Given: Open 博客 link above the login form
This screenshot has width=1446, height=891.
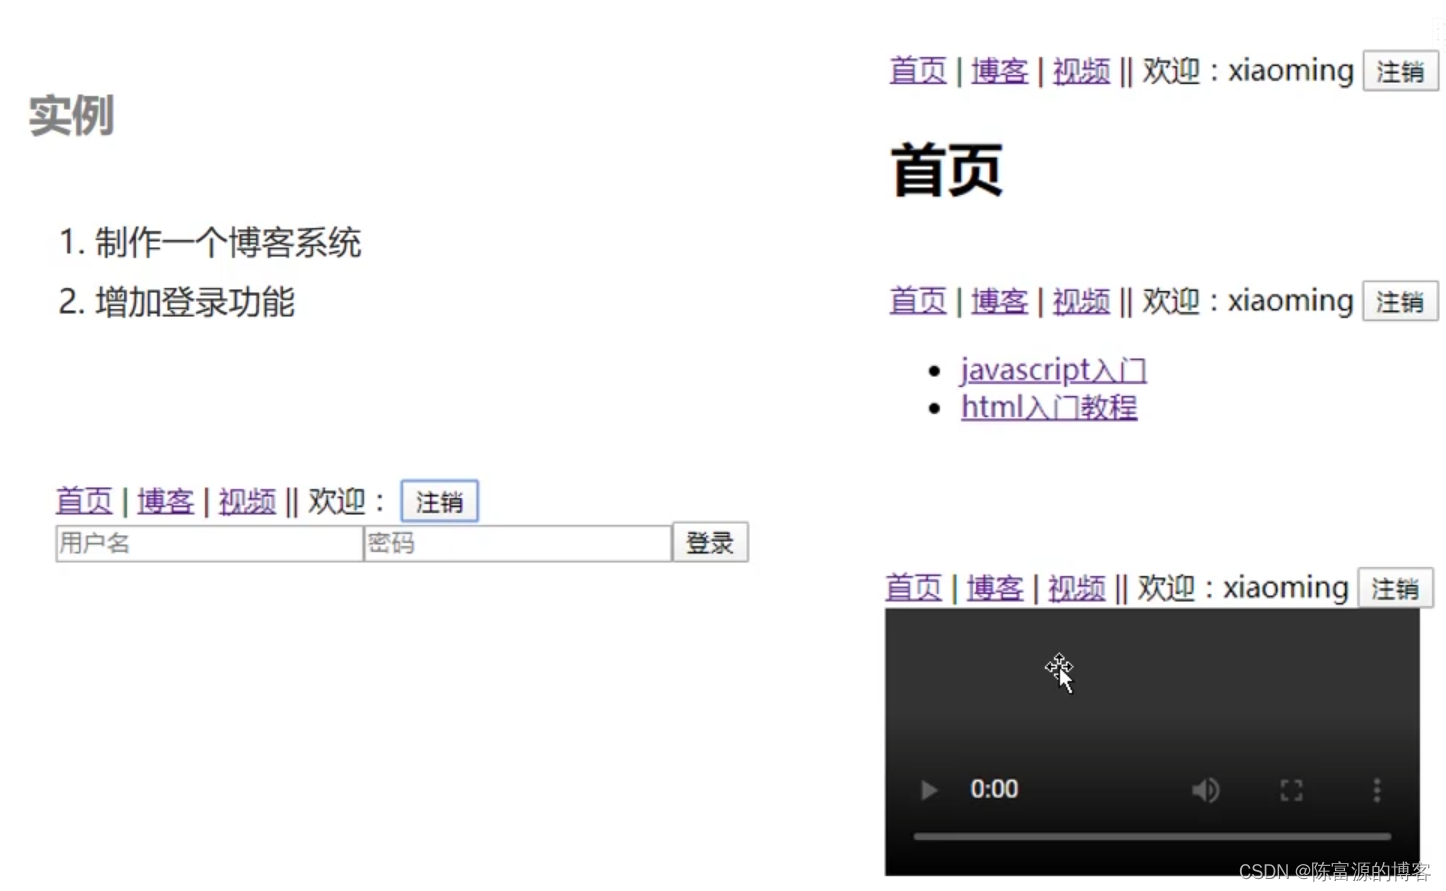Looking at the screenshot, I should click(x=165, y=501).
